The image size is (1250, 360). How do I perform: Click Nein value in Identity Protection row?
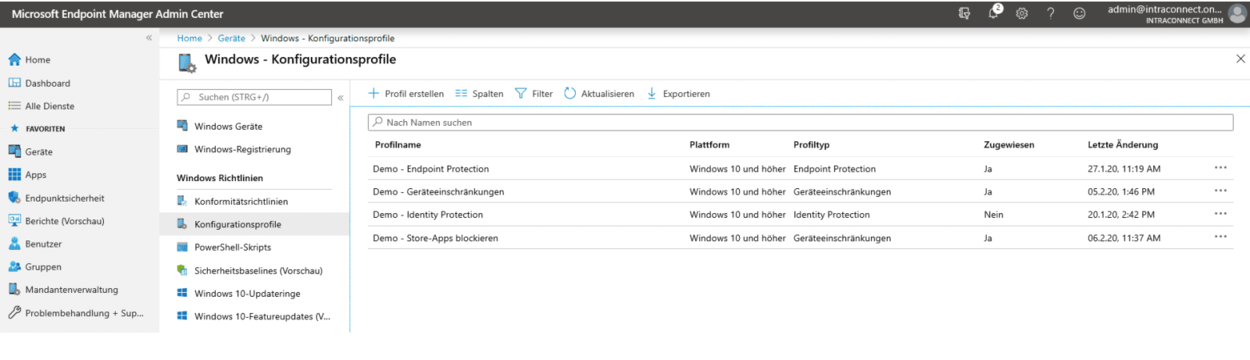click(993, 214)
